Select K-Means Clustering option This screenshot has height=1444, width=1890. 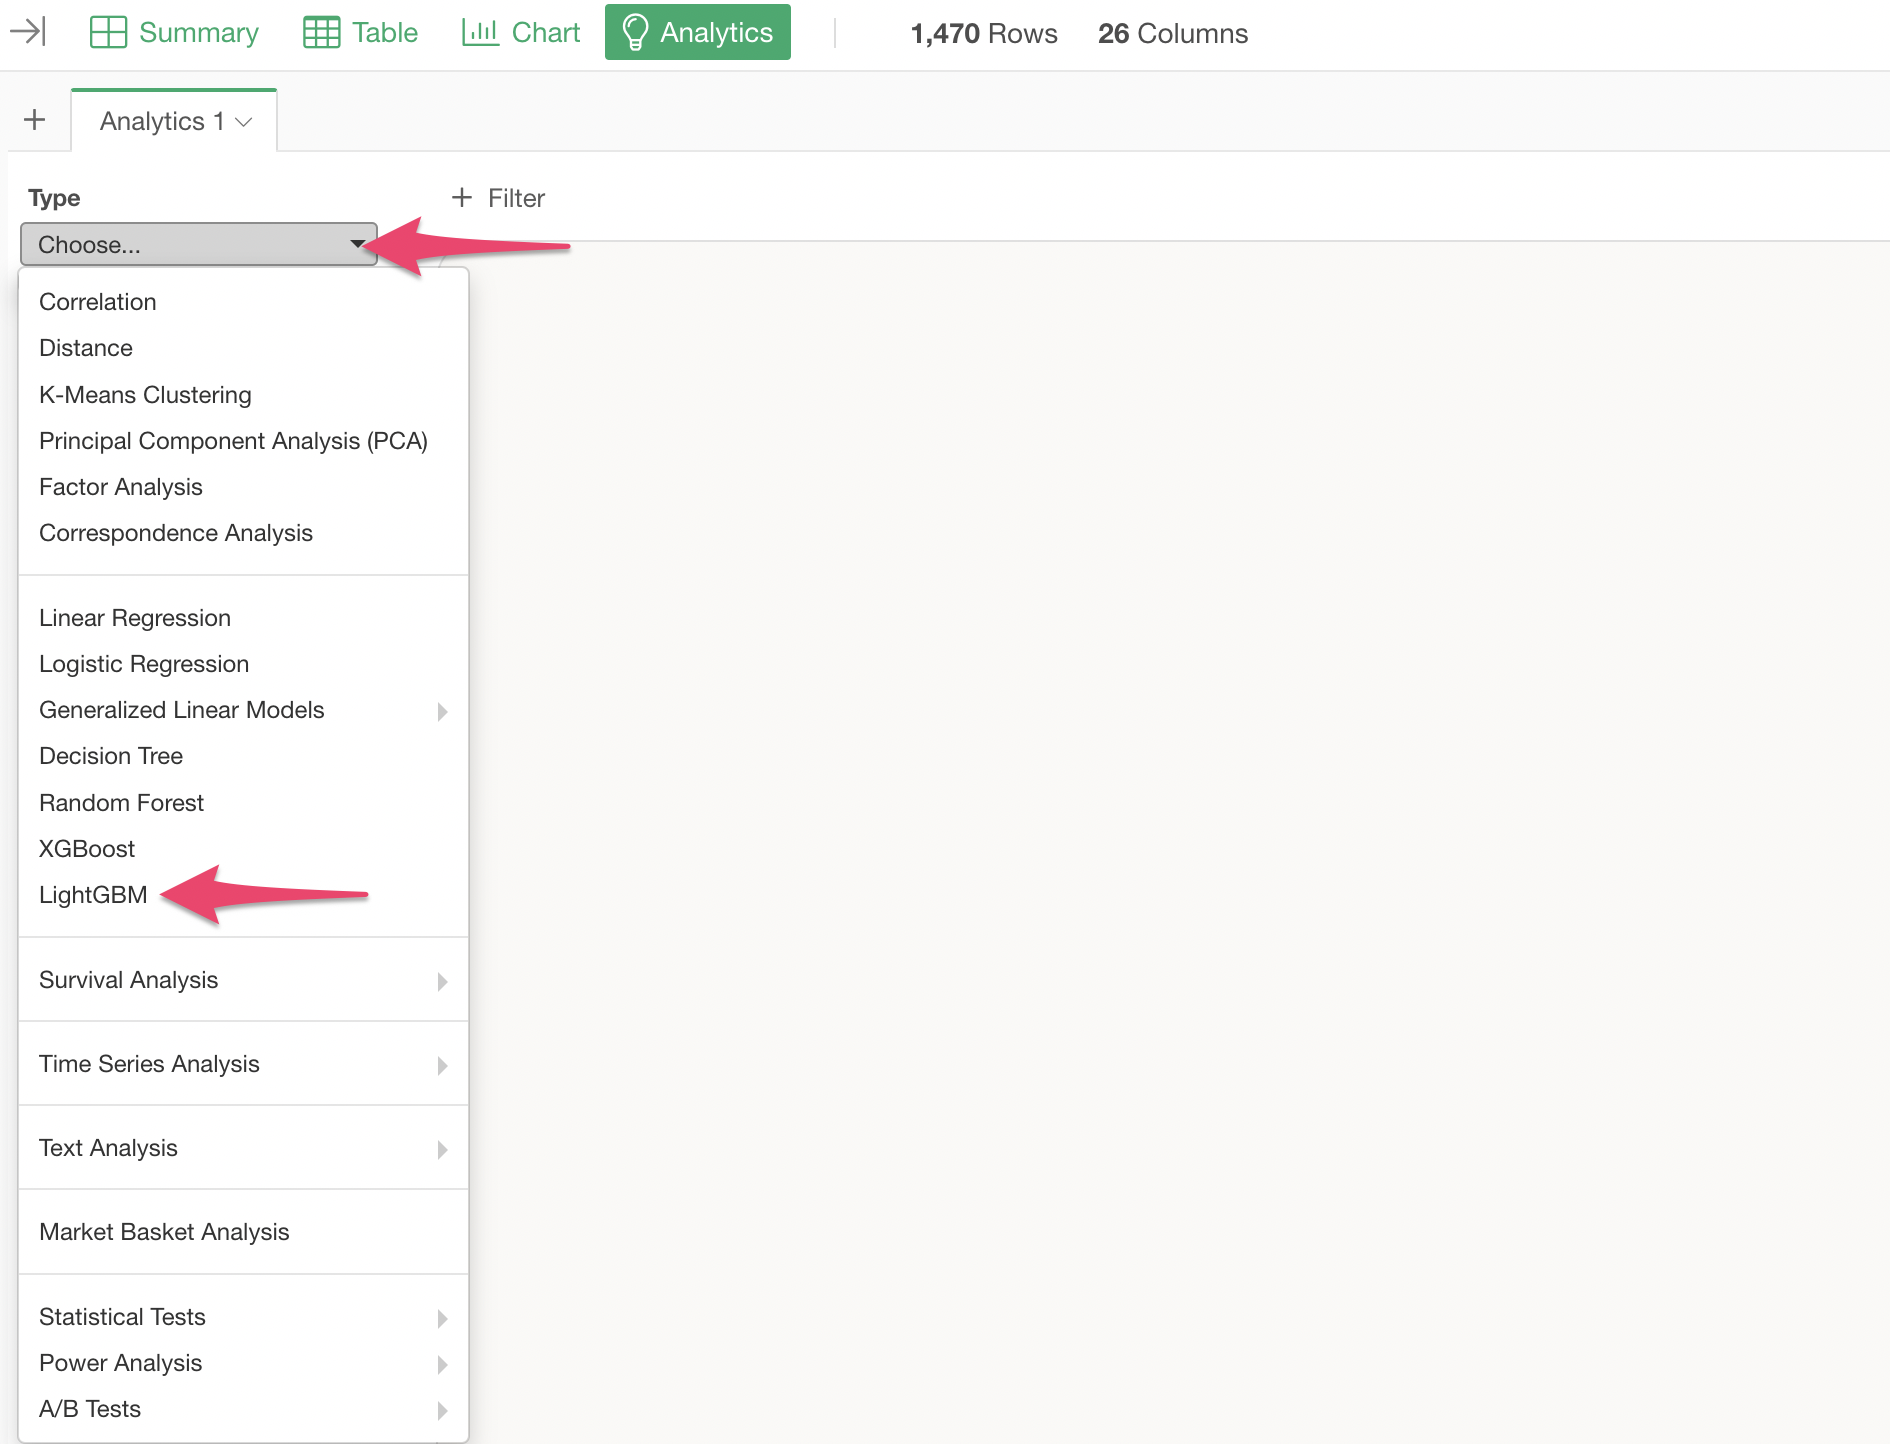(145, 395)
